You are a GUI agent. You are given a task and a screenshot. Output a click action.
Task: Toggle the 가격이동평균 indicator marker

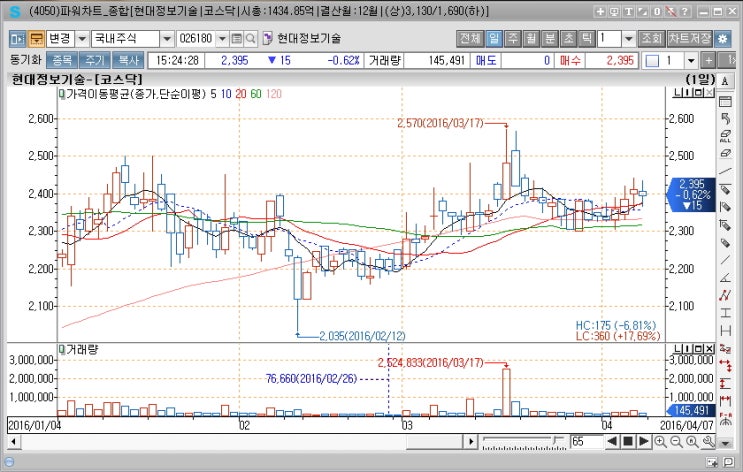point(62,94)
